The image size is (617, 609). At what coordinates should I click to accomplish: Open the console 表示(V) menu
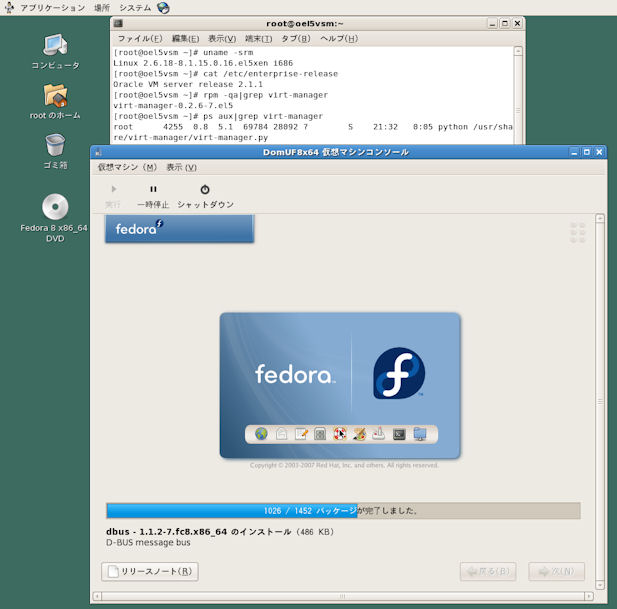(x=181, y=167)
